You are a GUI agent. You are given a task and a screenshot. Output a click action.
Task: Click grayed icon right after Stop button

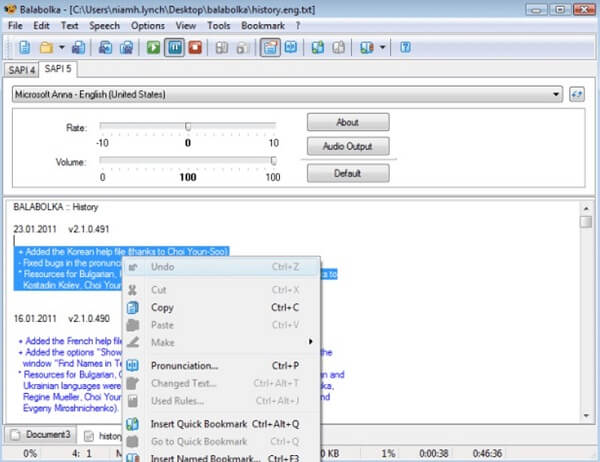coord(222,47)
